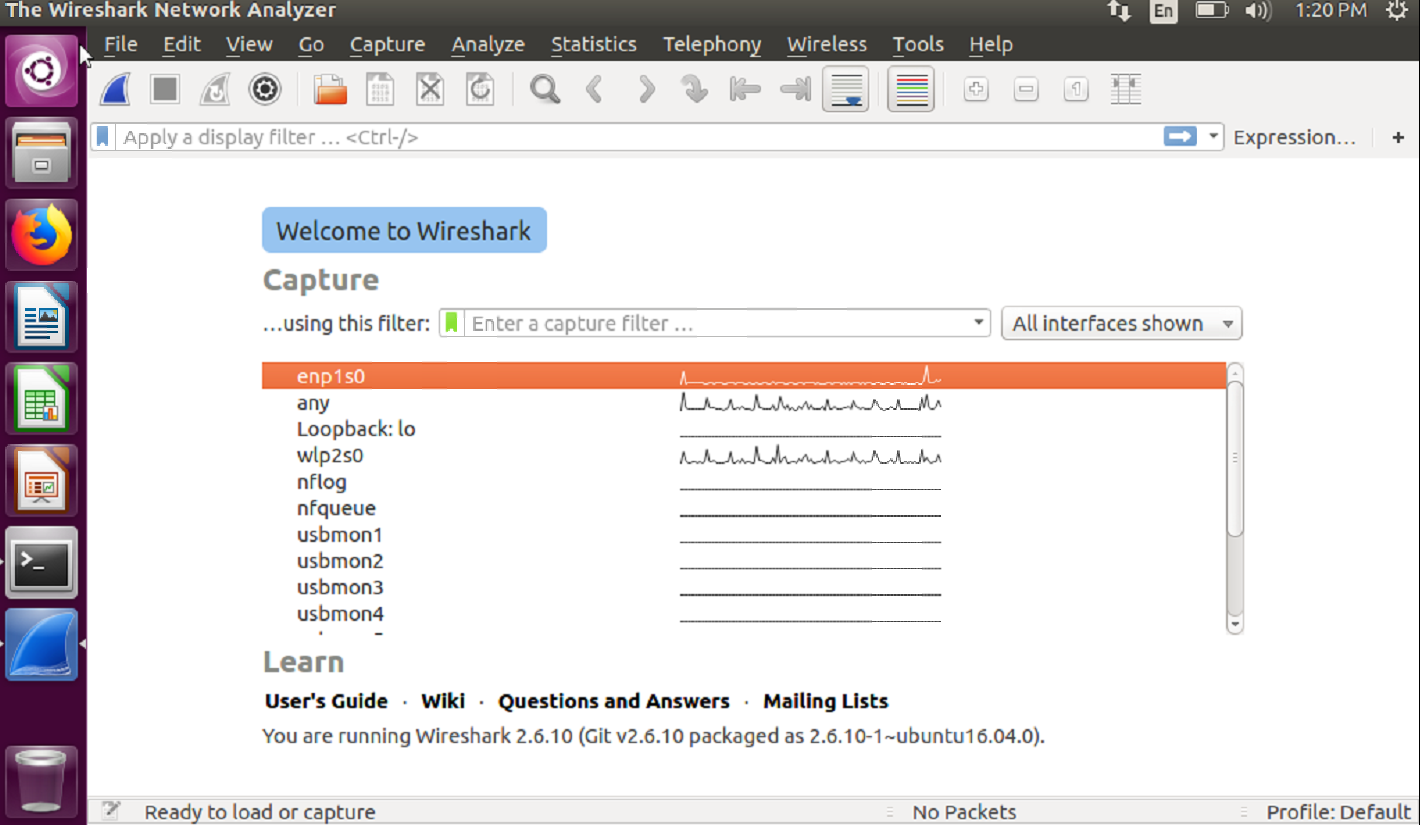1420x825 pixels.
Task: Select the usbmon1 interface
Action: click(x=744, y=535)
